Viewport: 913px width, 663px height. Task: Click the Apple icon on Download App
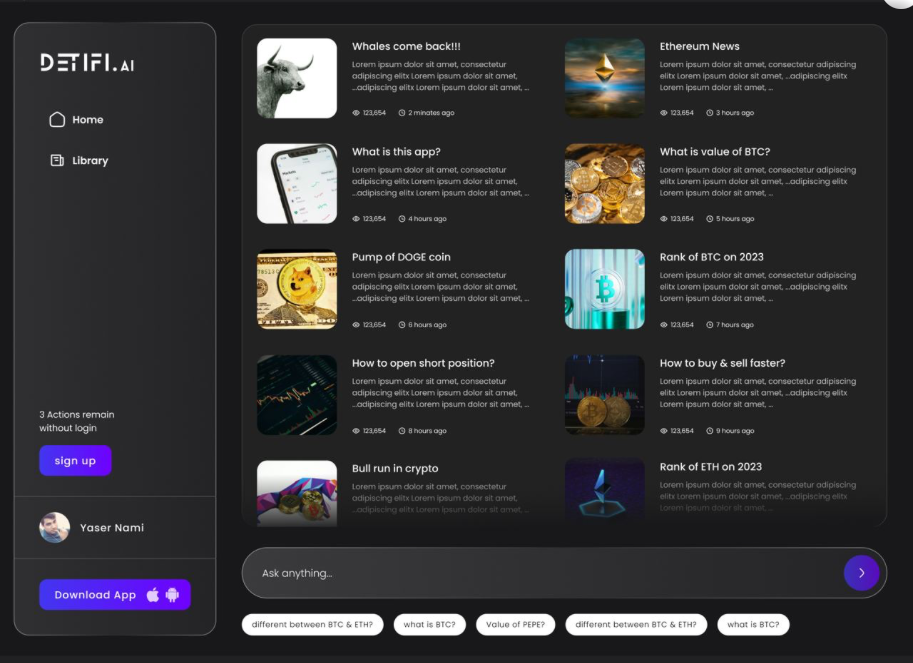(153, 595)
